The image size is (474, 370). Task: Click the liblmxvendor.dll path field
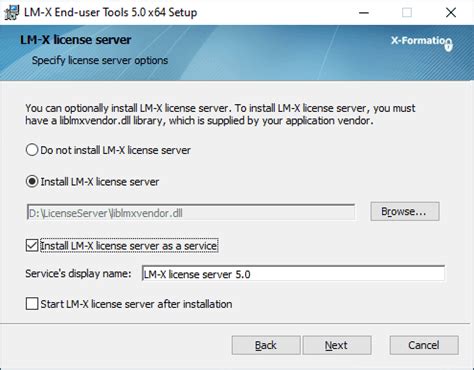[x=191, y=213]
